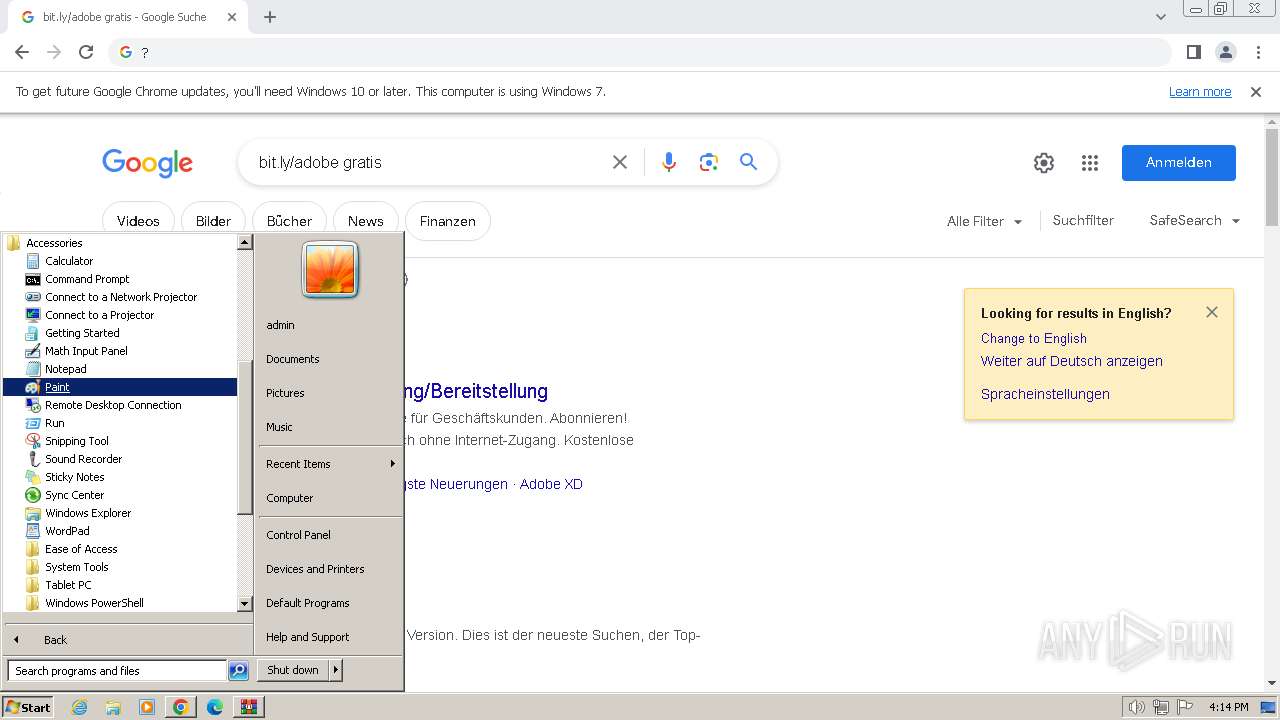
Task: Launch Sticky Notes
Action: (74, 477)
